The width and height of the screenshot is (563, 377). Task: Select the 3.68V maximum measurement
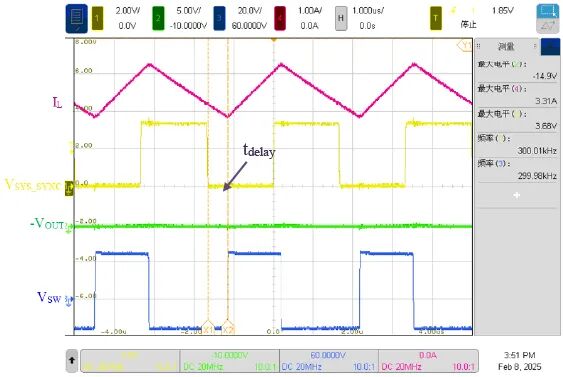tap(517, 120)
